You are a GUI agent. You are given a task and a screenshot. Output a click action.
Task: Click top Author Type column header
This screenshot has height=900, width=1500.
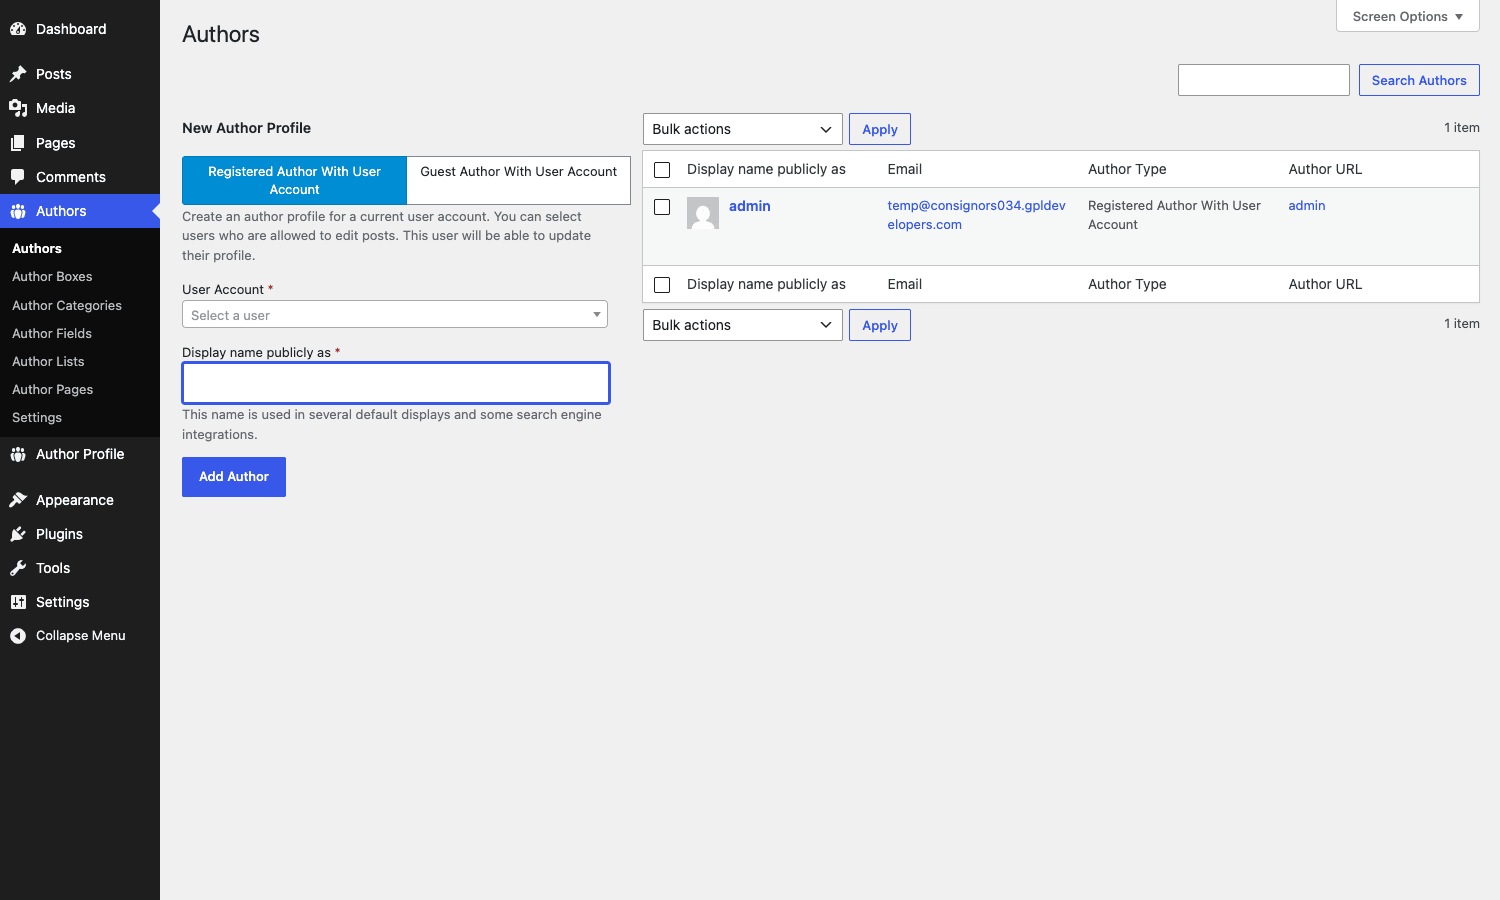[x=1127, y=170]
